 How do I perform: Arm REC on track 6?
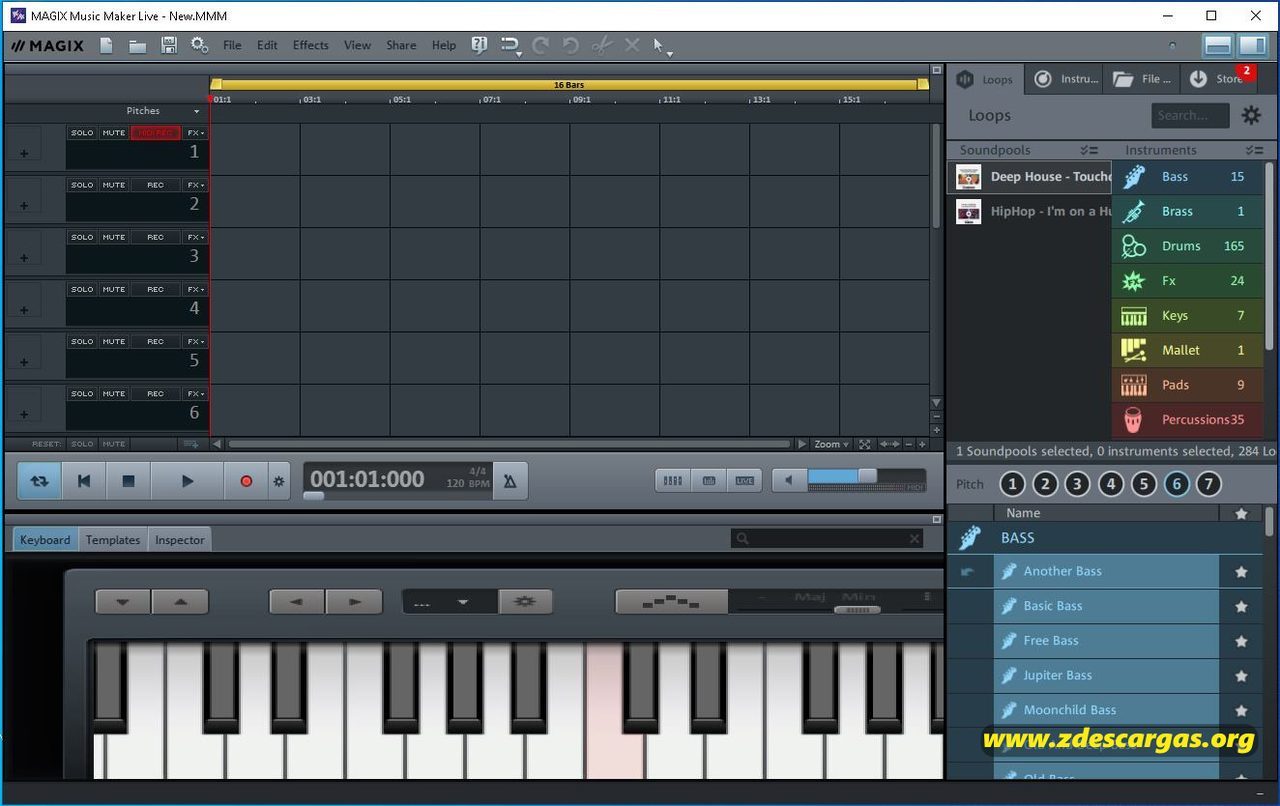tap(155, 393)
